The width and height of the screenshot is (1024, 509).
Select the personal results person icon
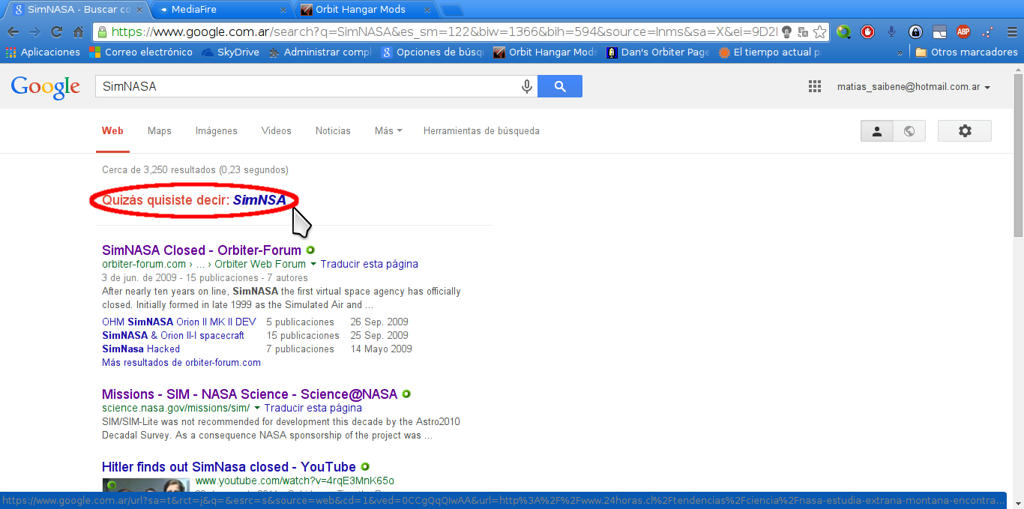[877, 131]
